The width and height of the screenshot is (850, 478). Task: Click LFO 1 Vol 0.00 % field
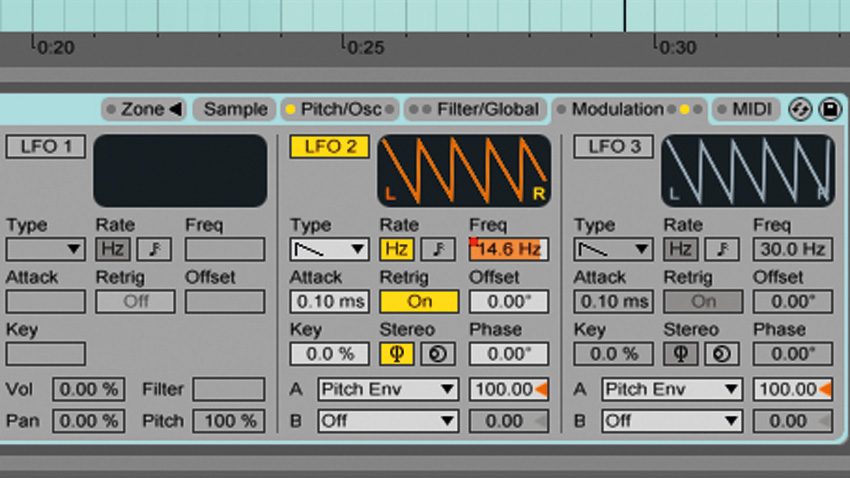click(88, 389)
